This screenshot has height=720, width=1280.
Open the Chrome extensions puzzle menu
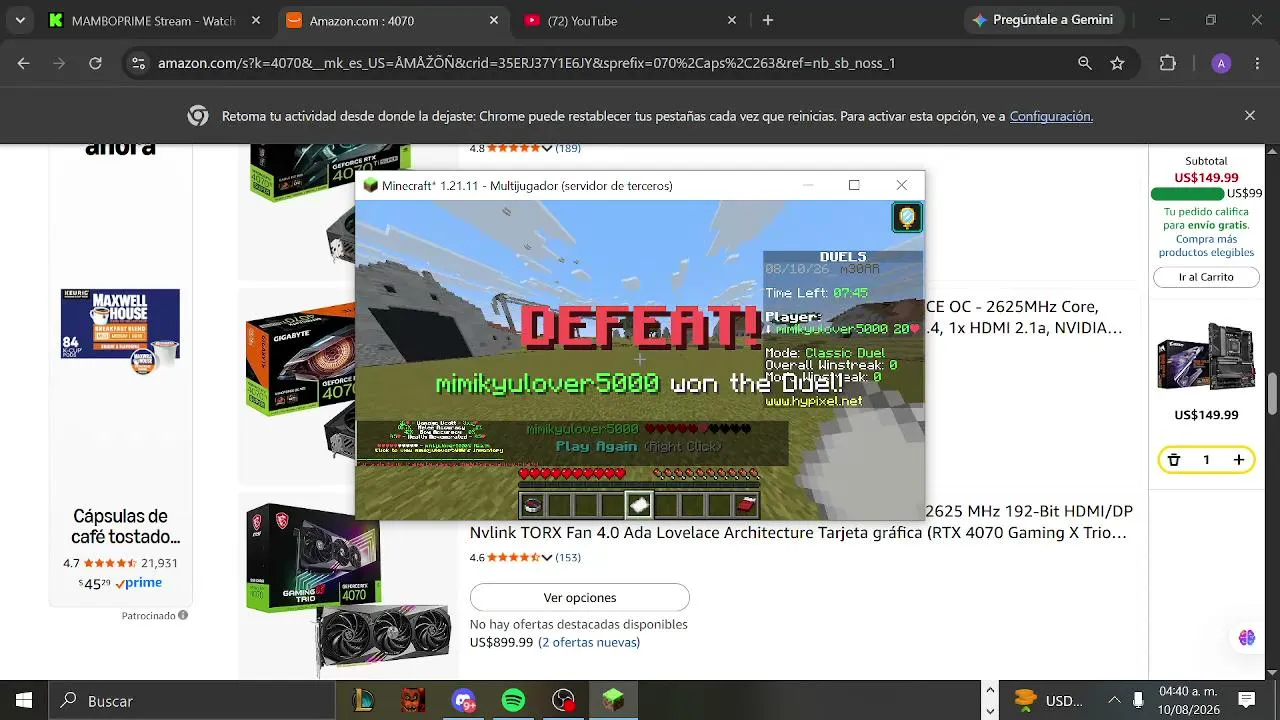click(1168, 63)
